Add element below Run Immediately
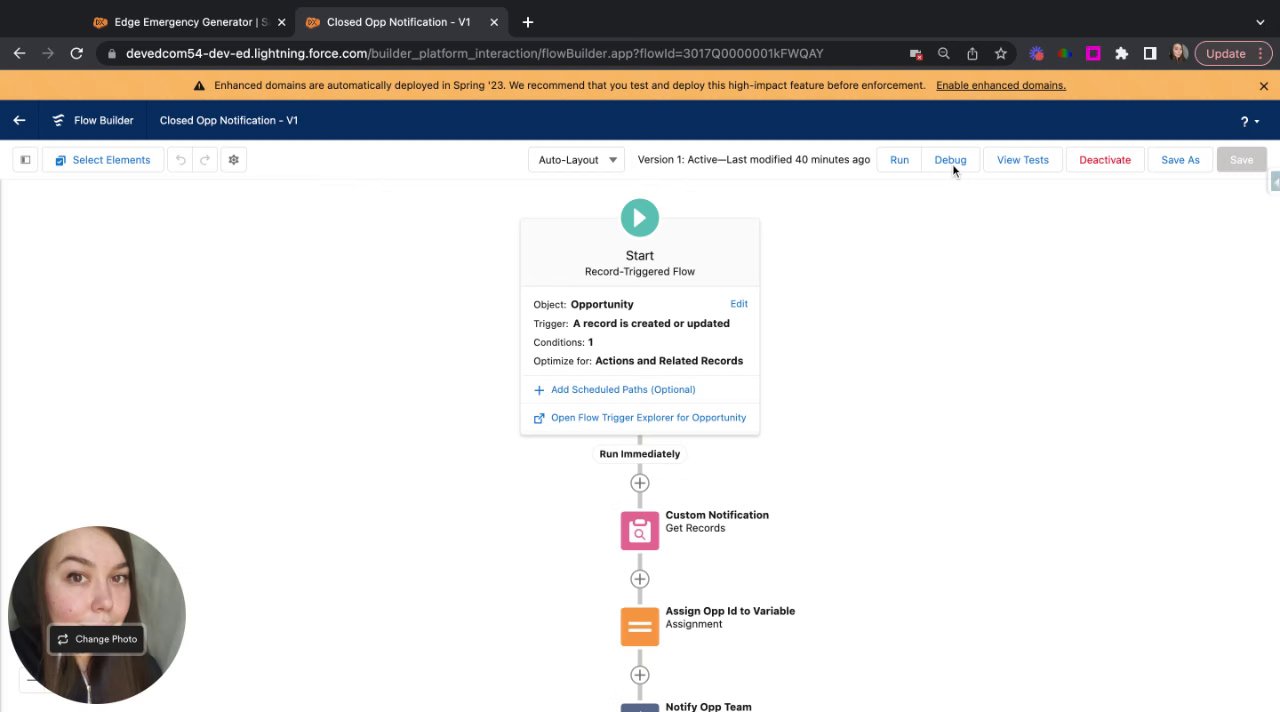The width and height of the screenshot is (1280, 712). tap(640, 483)
